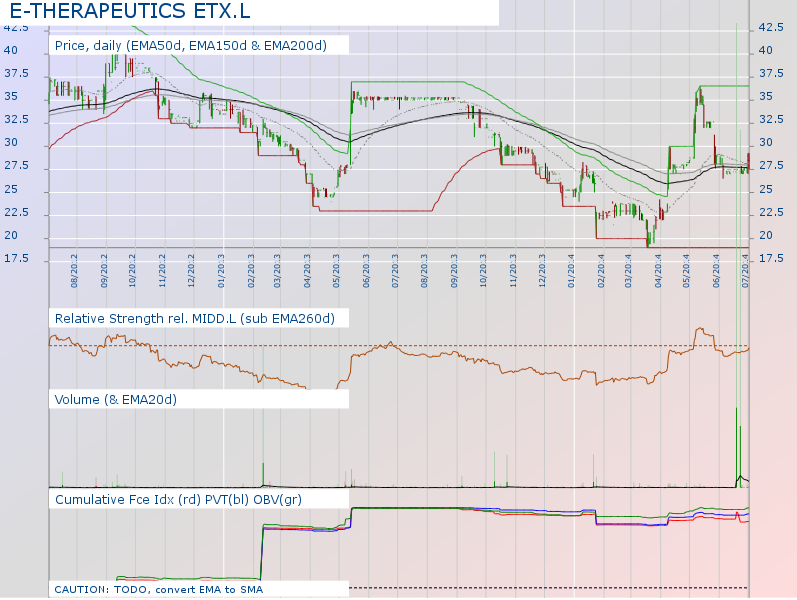This screenshot has height=600, width=797.
Task: Click the 06/2024 date label on x-axis
Action: pyautogui.click(x=717, y=271)
